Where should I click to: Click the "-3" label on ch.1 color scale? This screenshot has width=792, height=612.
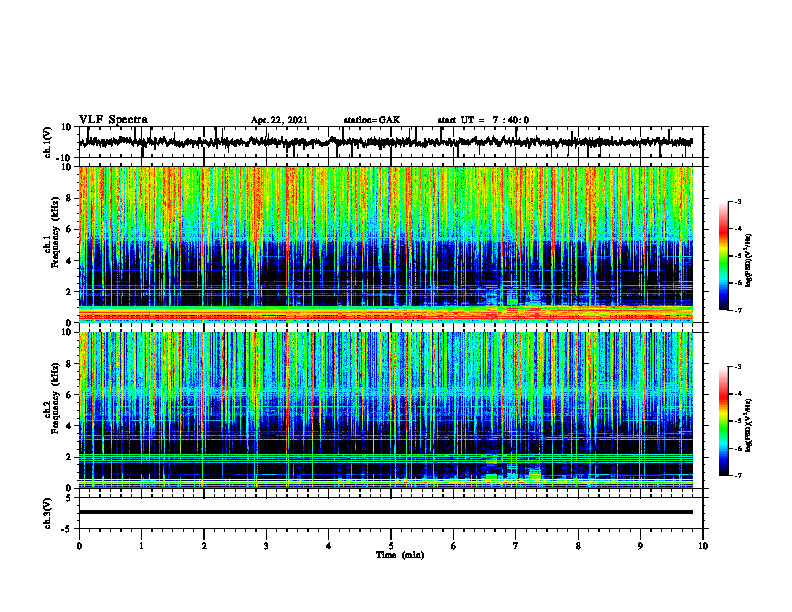(x=738, y=202)
